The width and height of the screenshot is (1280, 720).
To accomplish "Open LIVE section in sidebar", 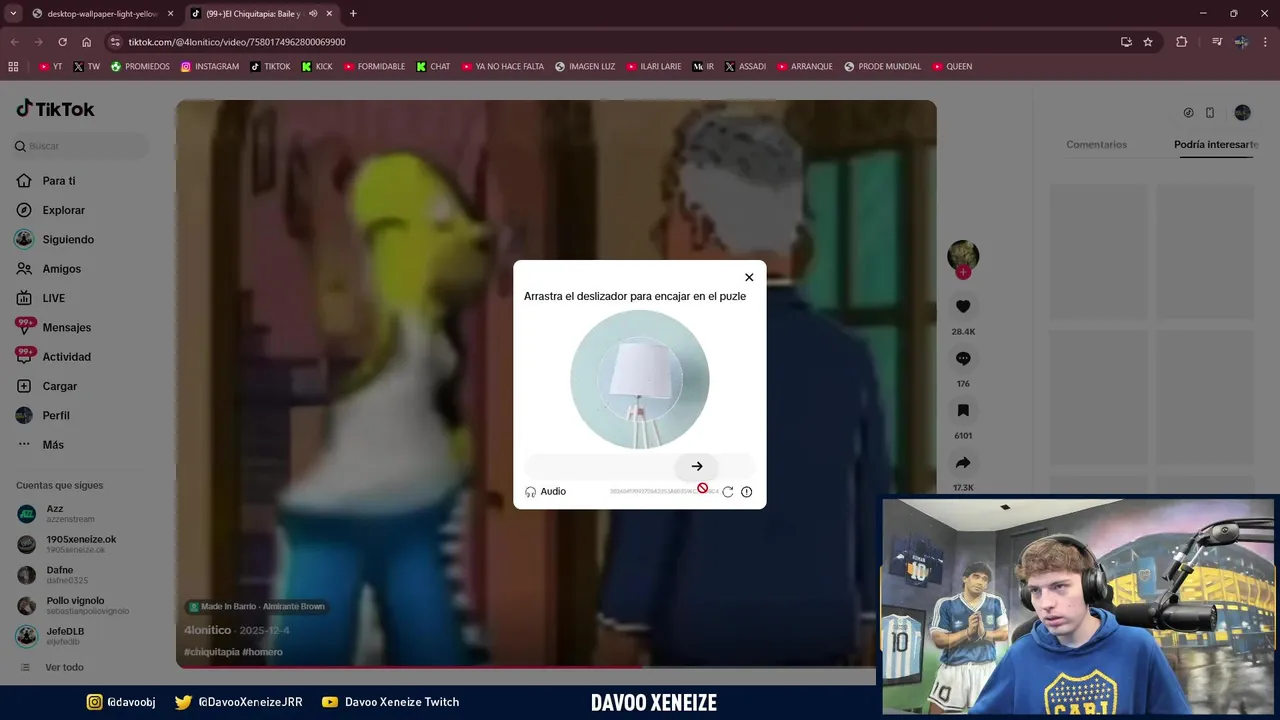I will tap(53, 298).
